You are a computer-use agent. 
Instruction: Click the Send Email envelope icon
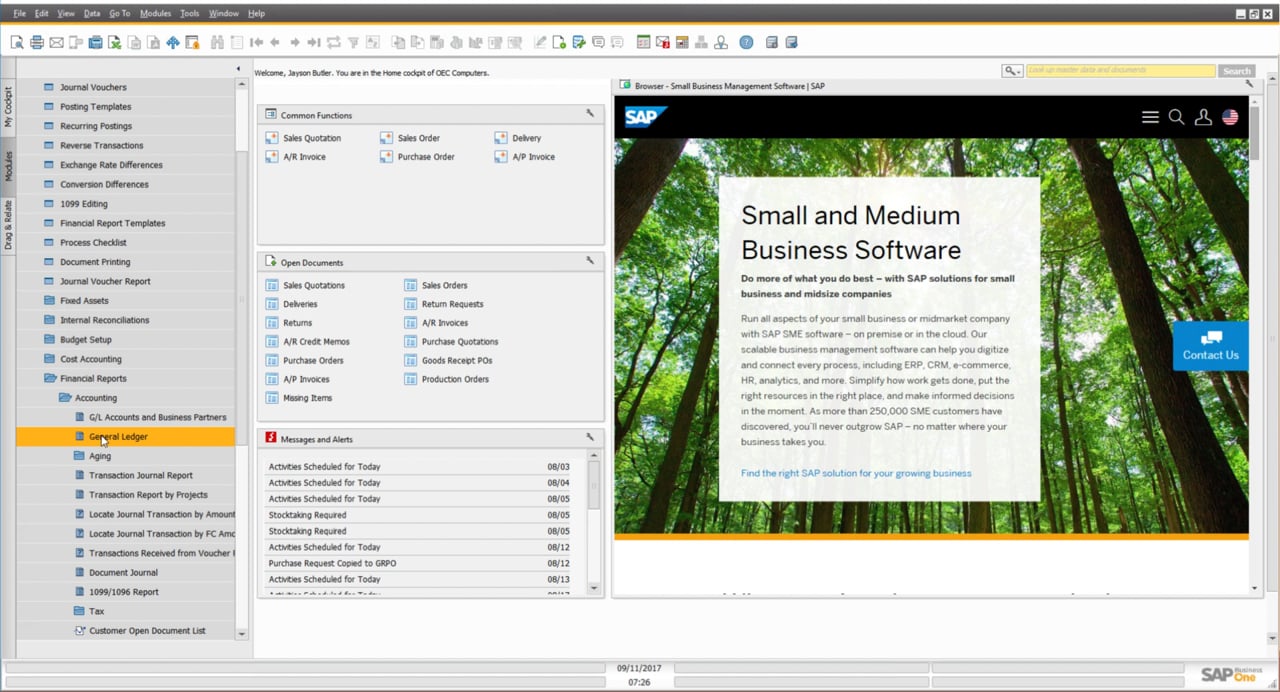click(56, 42)
